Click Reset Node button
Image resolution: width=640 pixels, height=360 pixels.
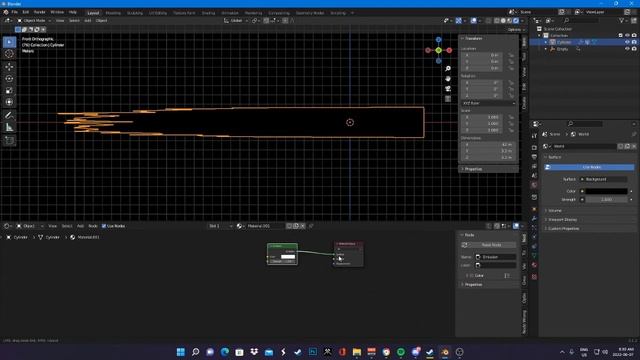click(x=489, y=245)
